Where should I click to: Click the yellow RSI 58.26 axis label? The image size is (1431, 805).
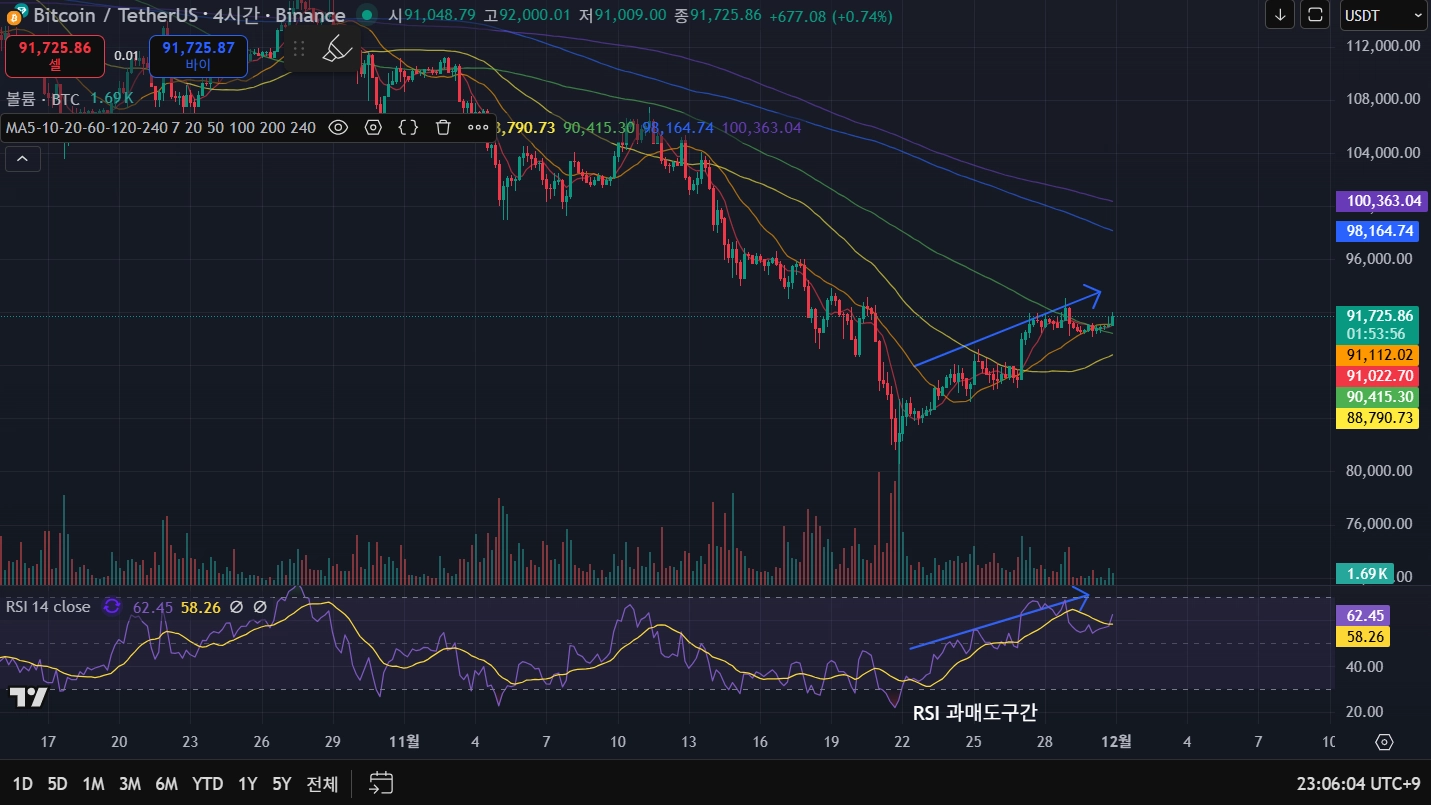pos(1364,636)
